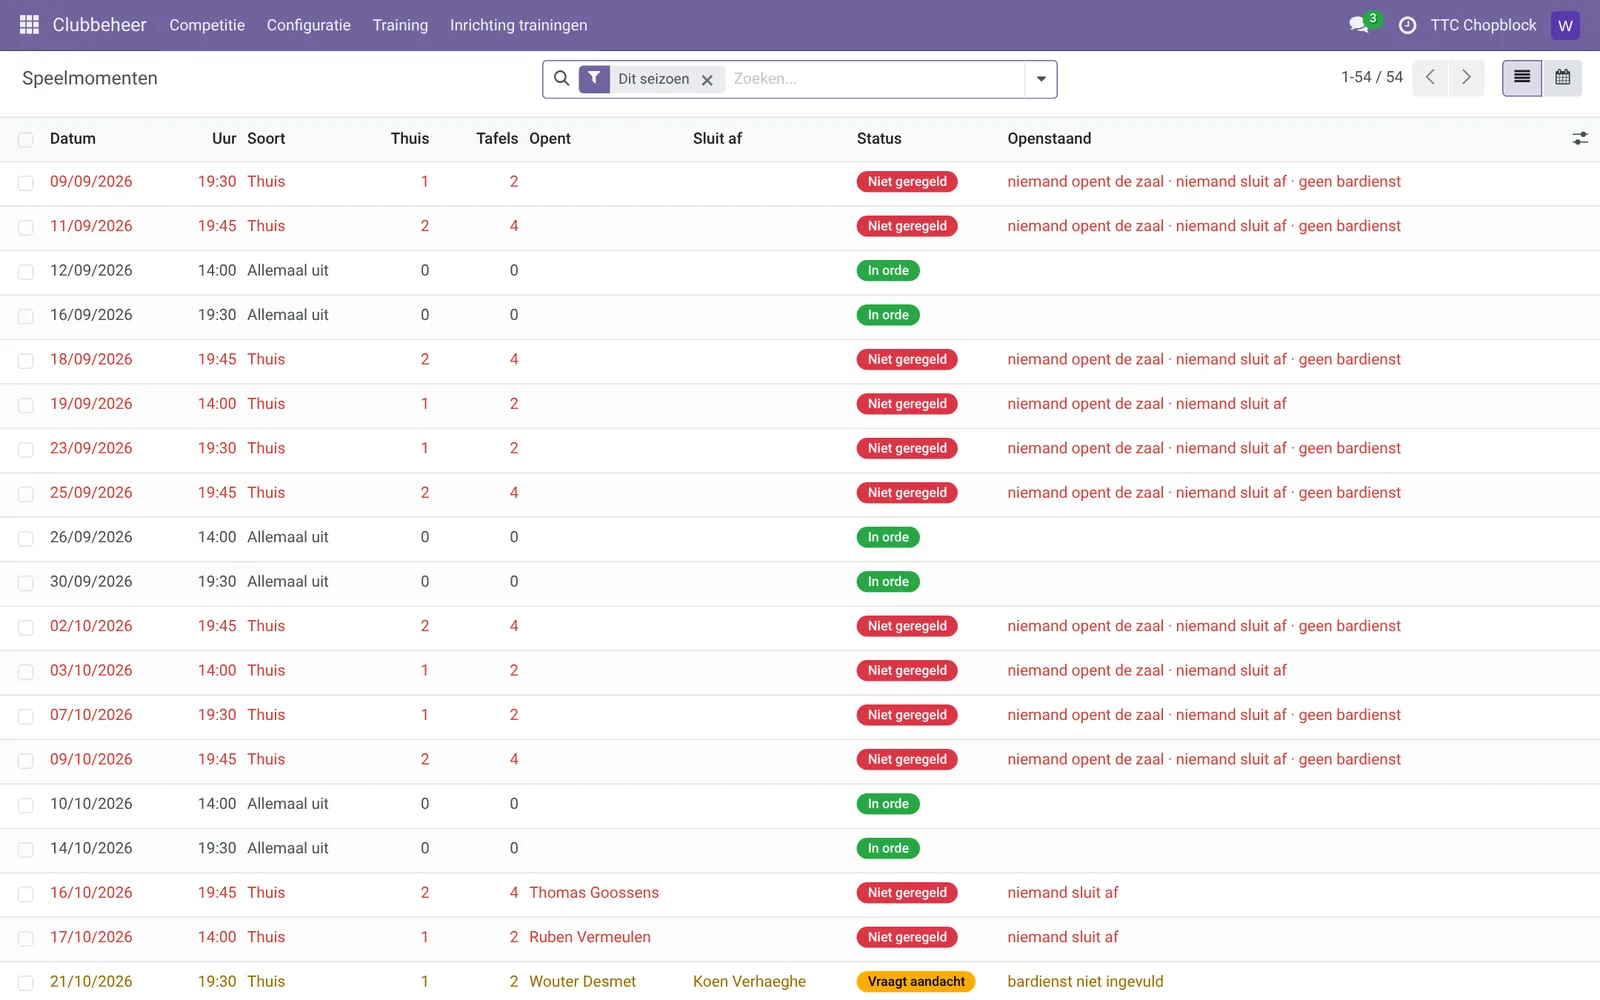The height and width of the screenshot is (1000, 1600).
Task: Click the In orde badge for 26/09/2026
Action: [888, 537]
